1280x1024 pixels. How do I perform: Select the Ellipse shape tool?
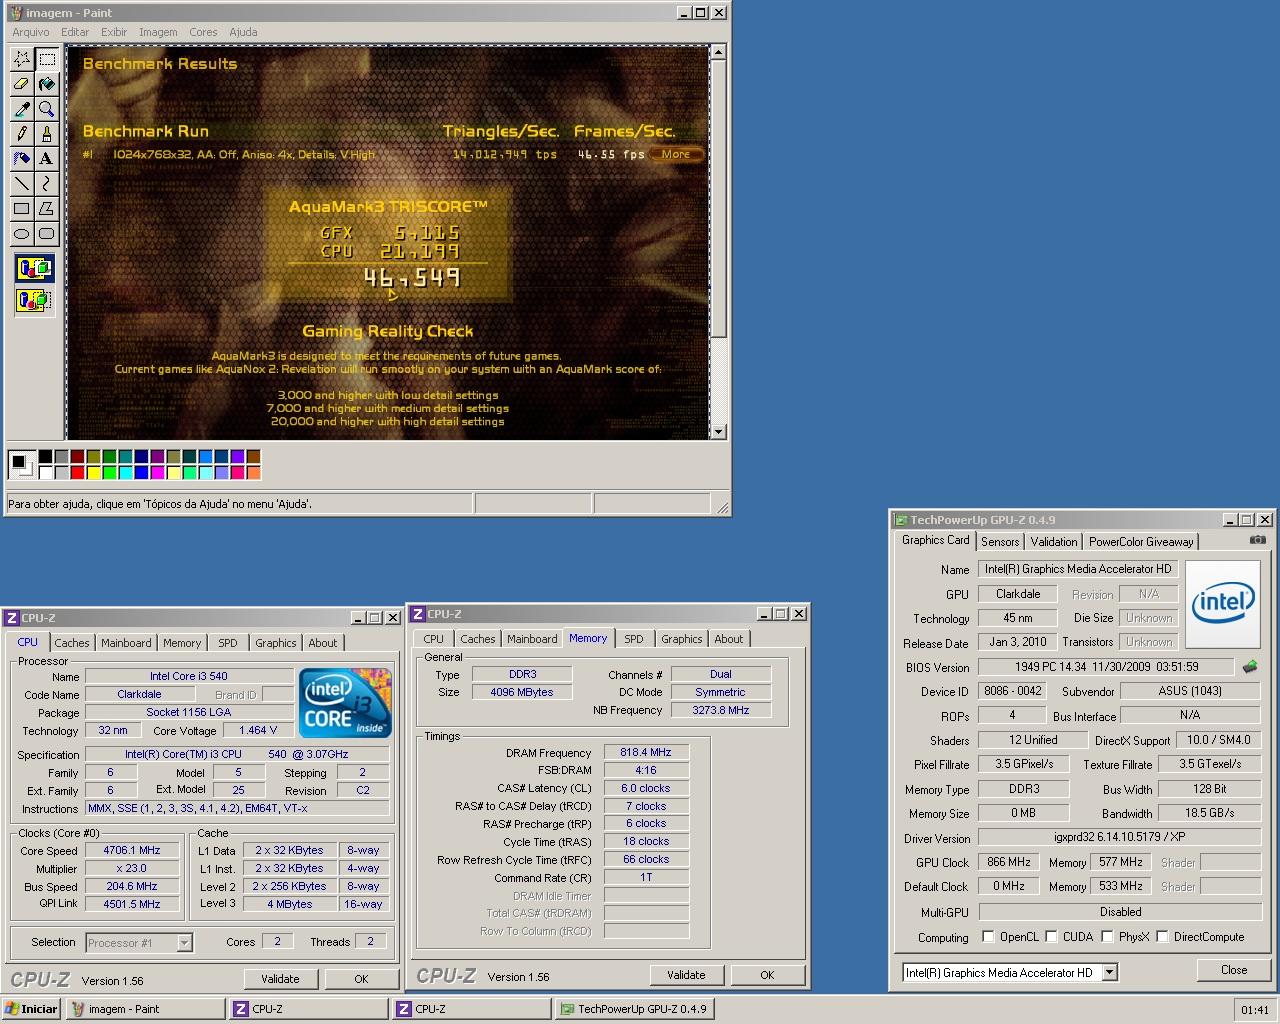tap(21, 234)
